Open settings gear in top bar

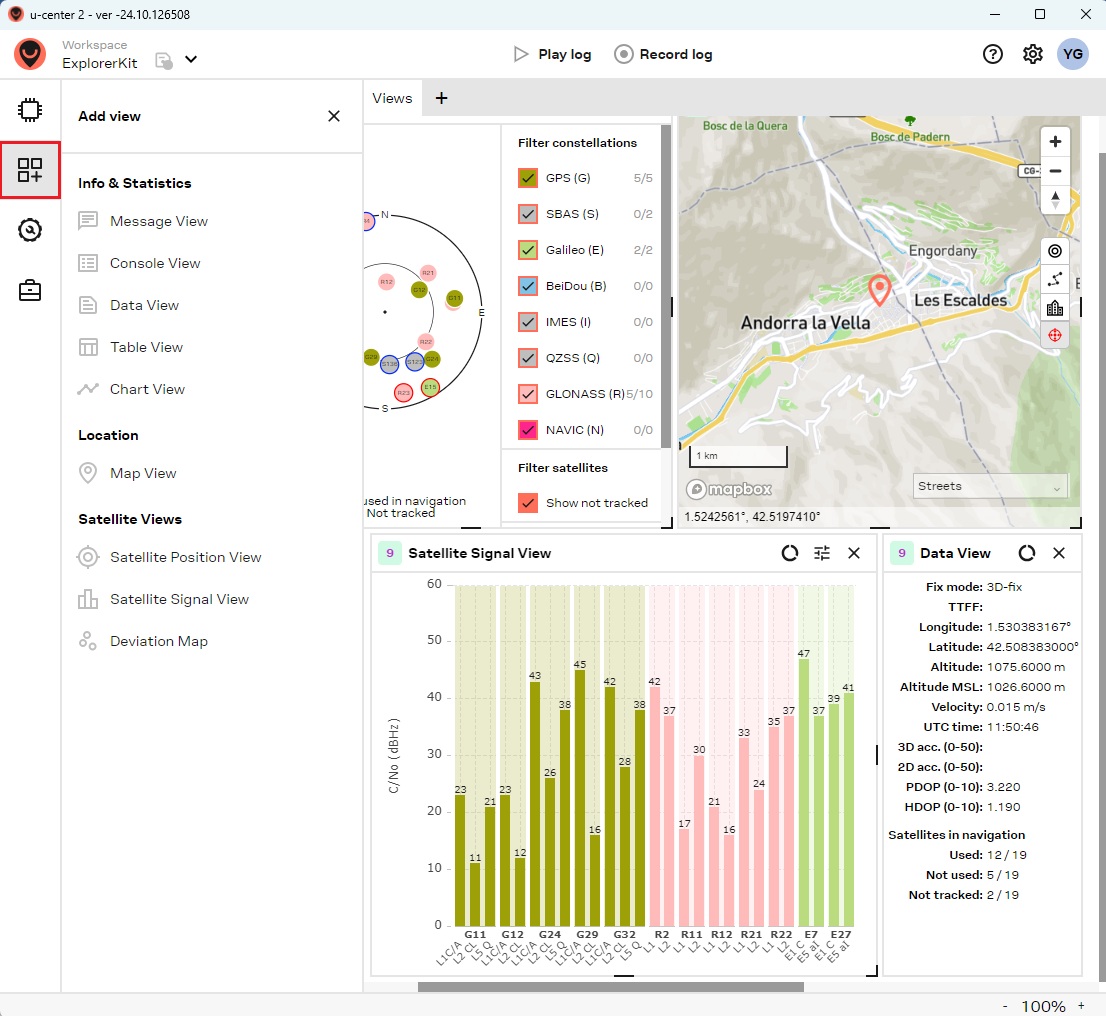tap(1033, 54)
